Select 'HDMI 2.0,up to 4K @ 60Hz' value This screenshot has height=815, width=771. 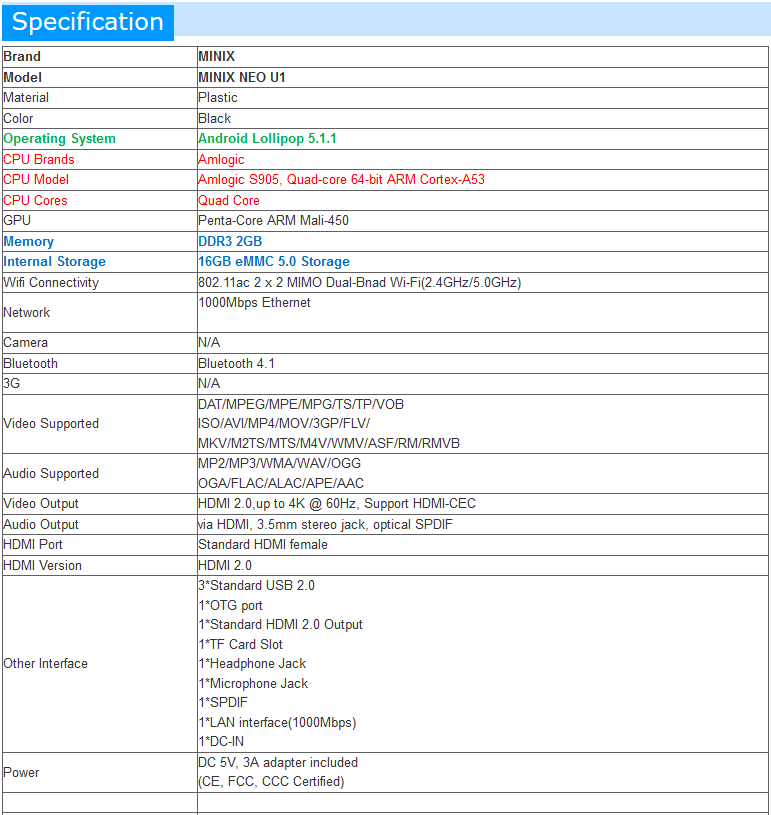(337, 504)
